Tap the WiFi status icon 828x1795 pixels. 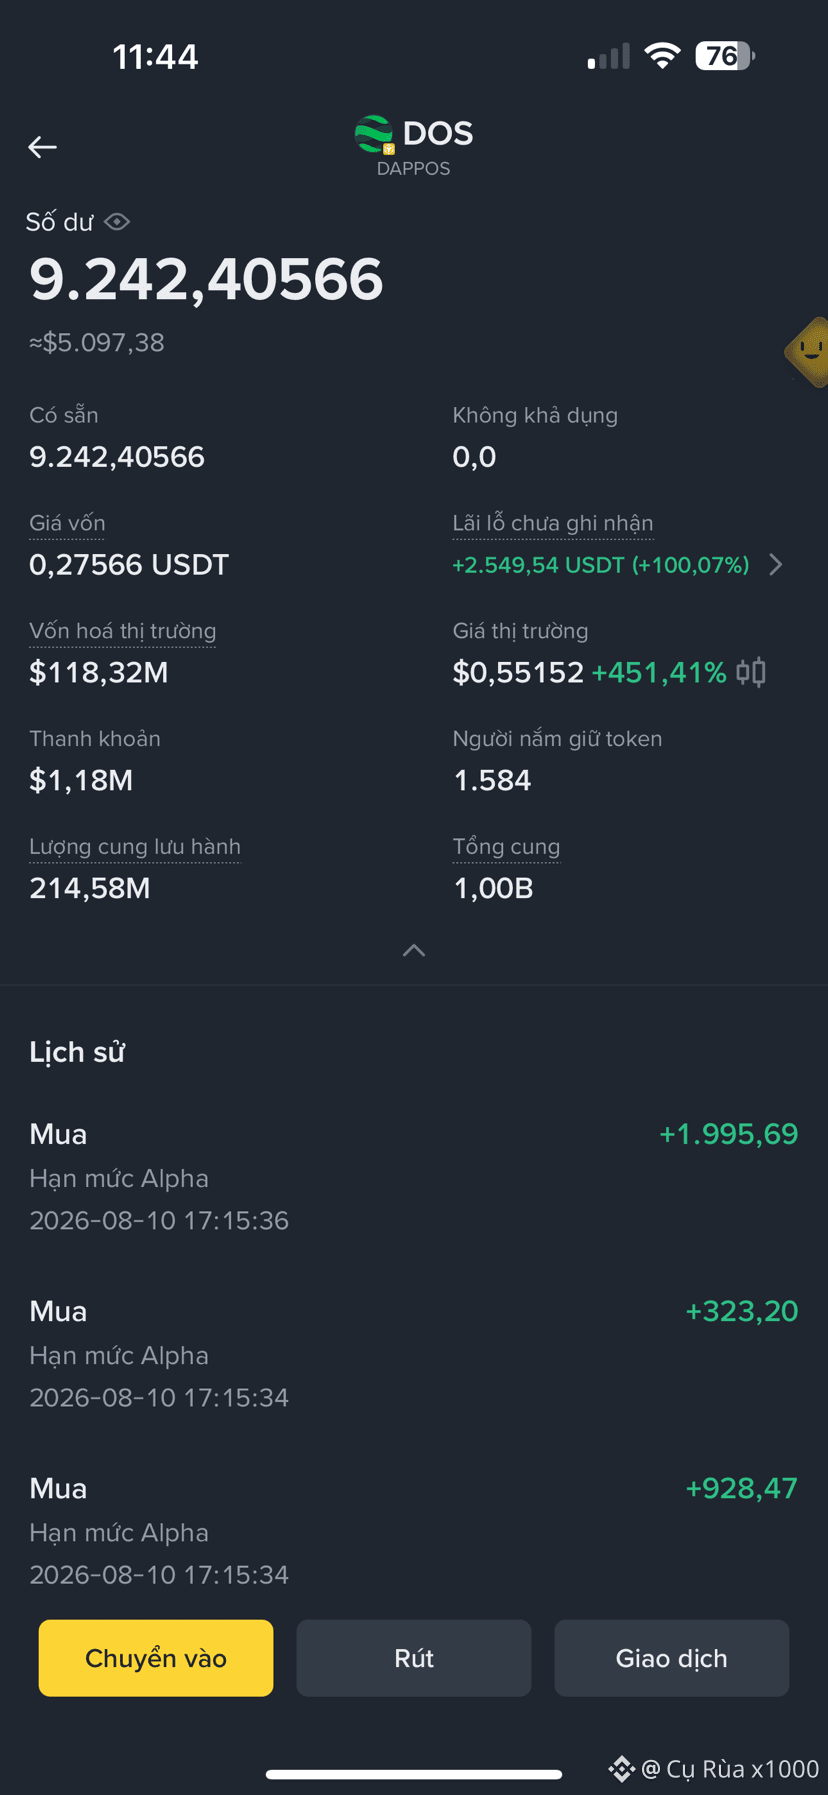click(x=662, y=56)
